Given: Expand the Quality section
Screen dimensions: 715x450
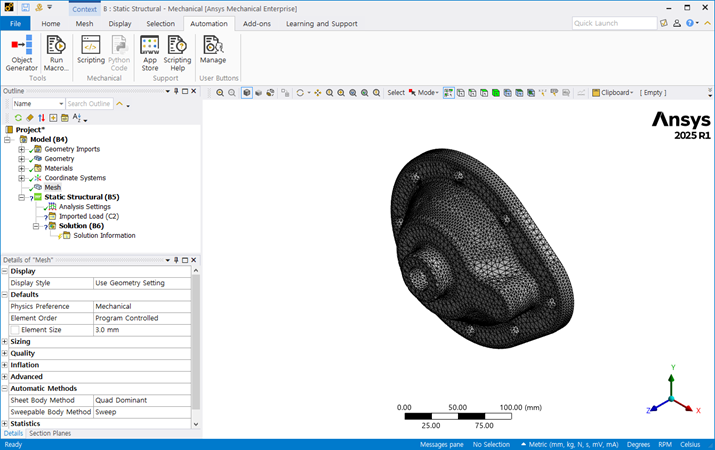Looking at the screenshot, I should point(5,353).
